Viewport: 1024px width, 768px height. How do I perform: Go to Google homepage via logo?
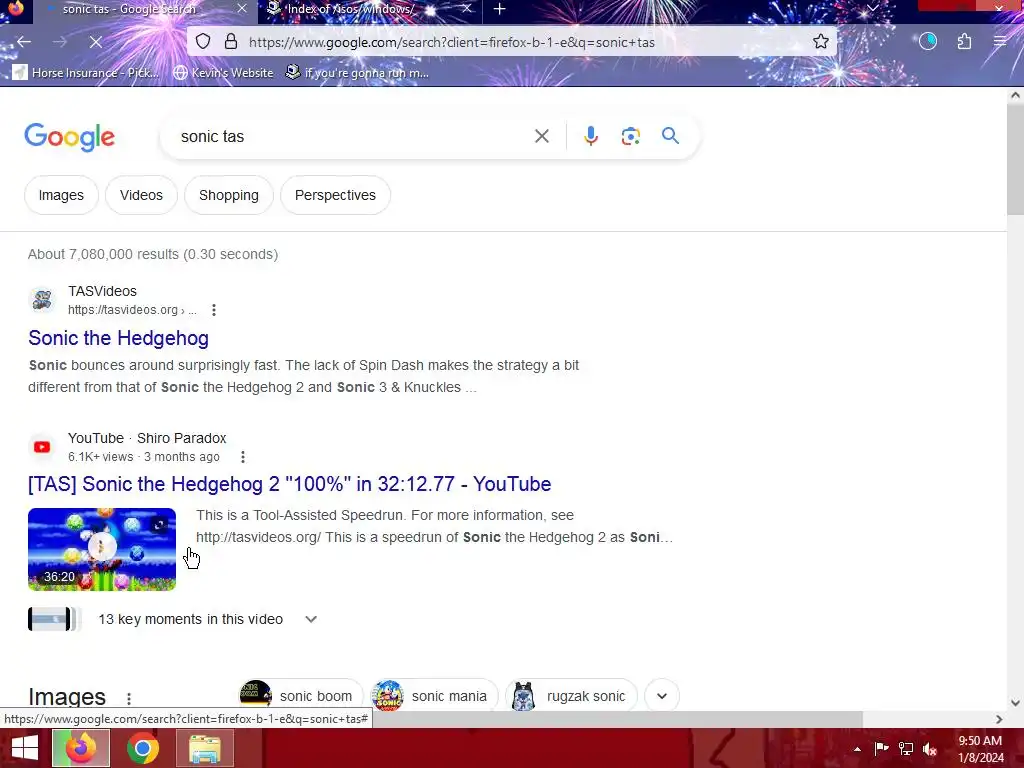[69, 137]
